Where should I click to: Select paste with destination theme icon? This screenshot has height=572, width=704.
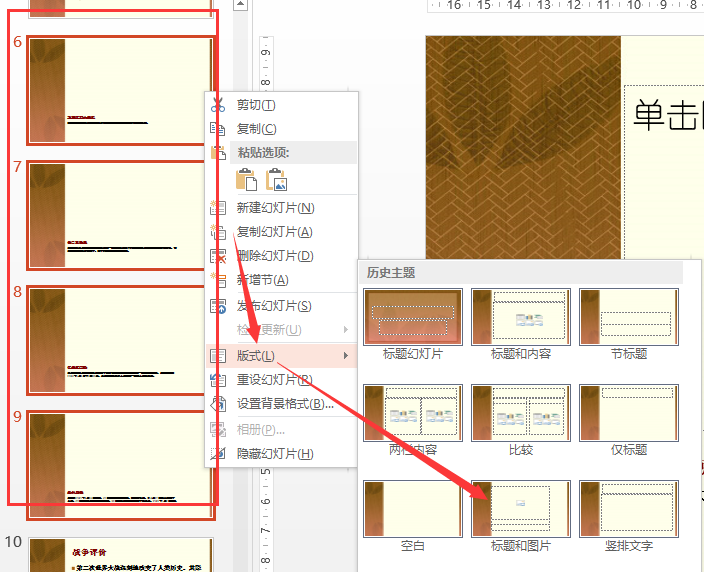(x=246, y=179)
